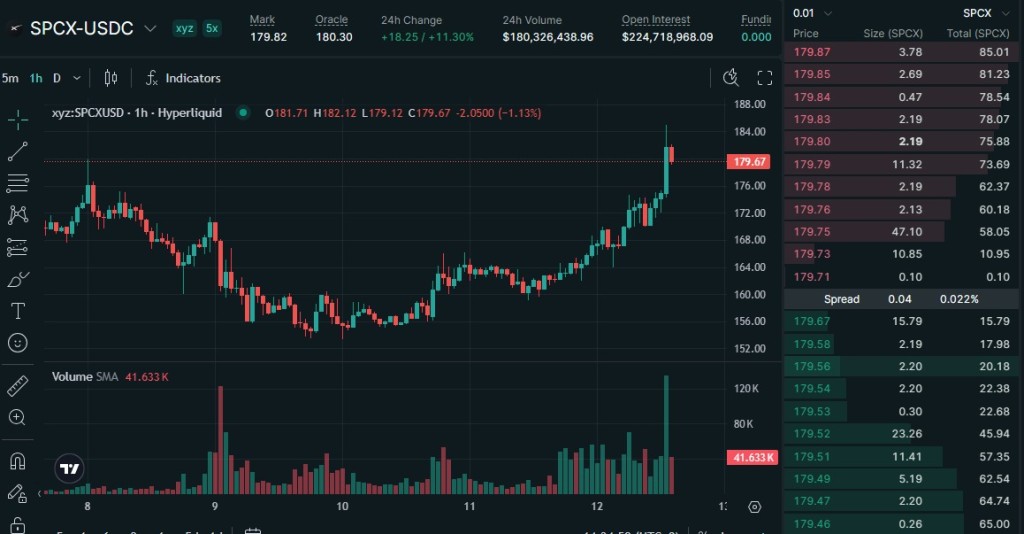Select the crosshair cursor tool
This screenshot has width=1024, height=534.
(18, 119)
